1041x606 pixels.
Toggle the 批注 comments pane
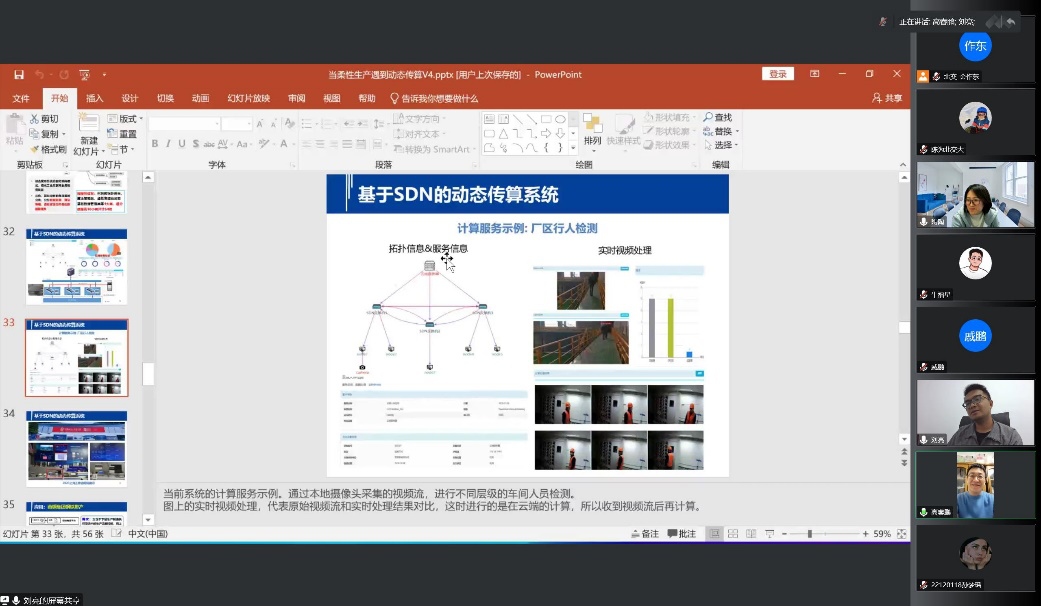point(682,534)
